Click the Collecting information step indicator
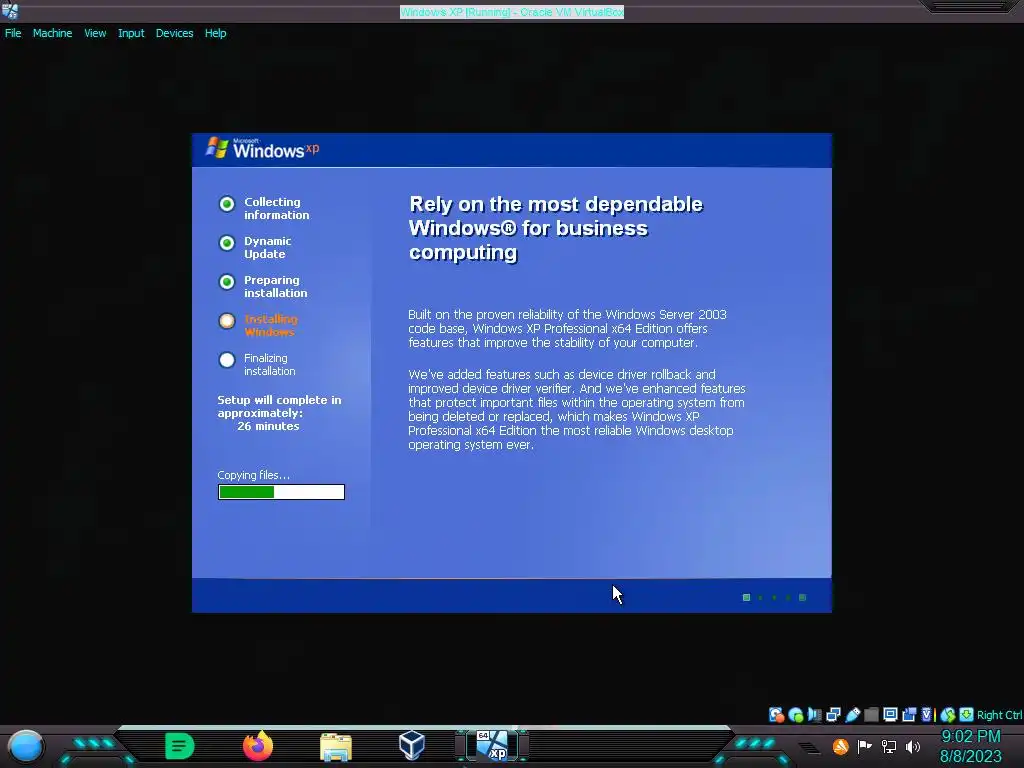Image resolution: width=1024 pixels, height=768 pixels. (227, 204)
